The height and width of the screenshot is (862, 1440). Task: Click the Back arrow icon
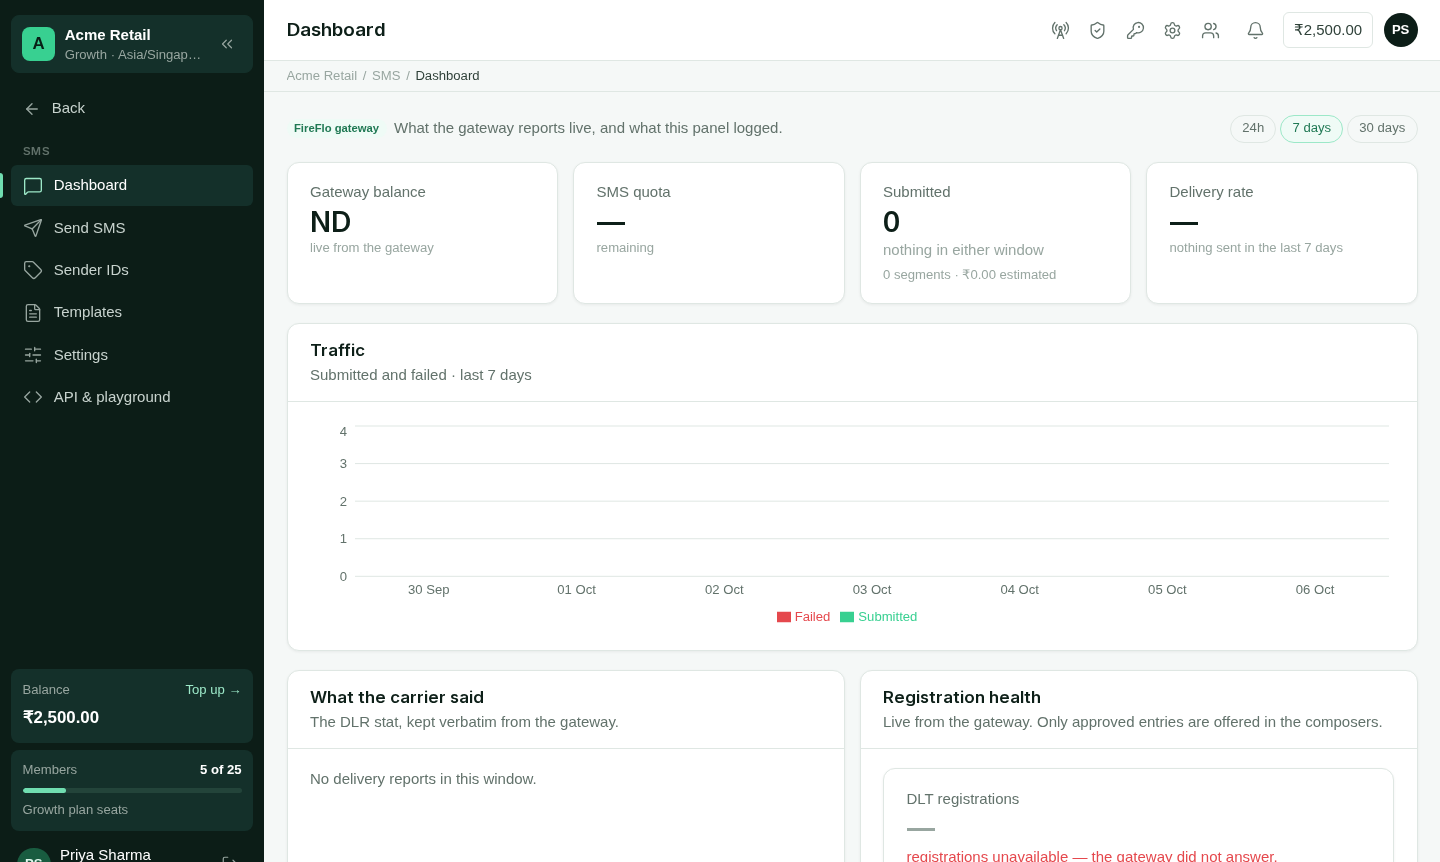pos(32,108)
